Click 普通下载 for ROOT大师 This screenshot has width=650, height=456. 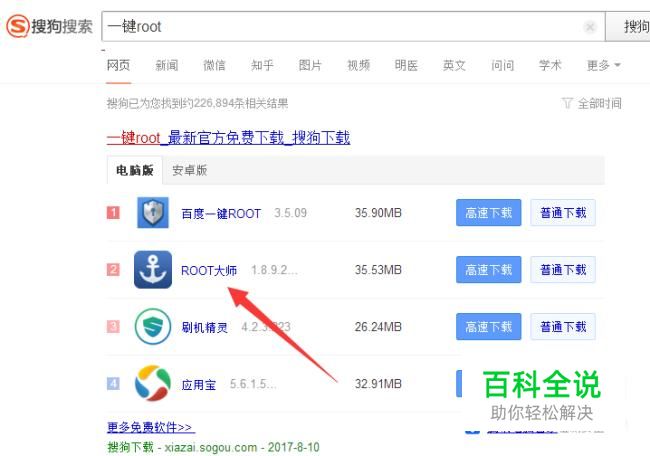click(x=563, y=269)
